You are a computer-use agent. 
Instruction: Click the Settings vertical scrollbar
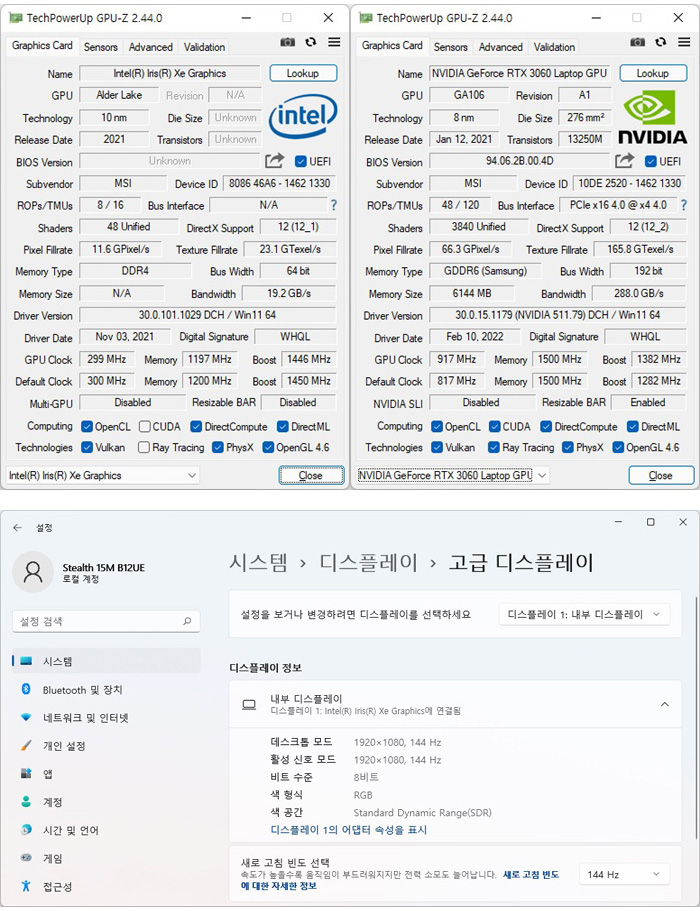(696, 718)
